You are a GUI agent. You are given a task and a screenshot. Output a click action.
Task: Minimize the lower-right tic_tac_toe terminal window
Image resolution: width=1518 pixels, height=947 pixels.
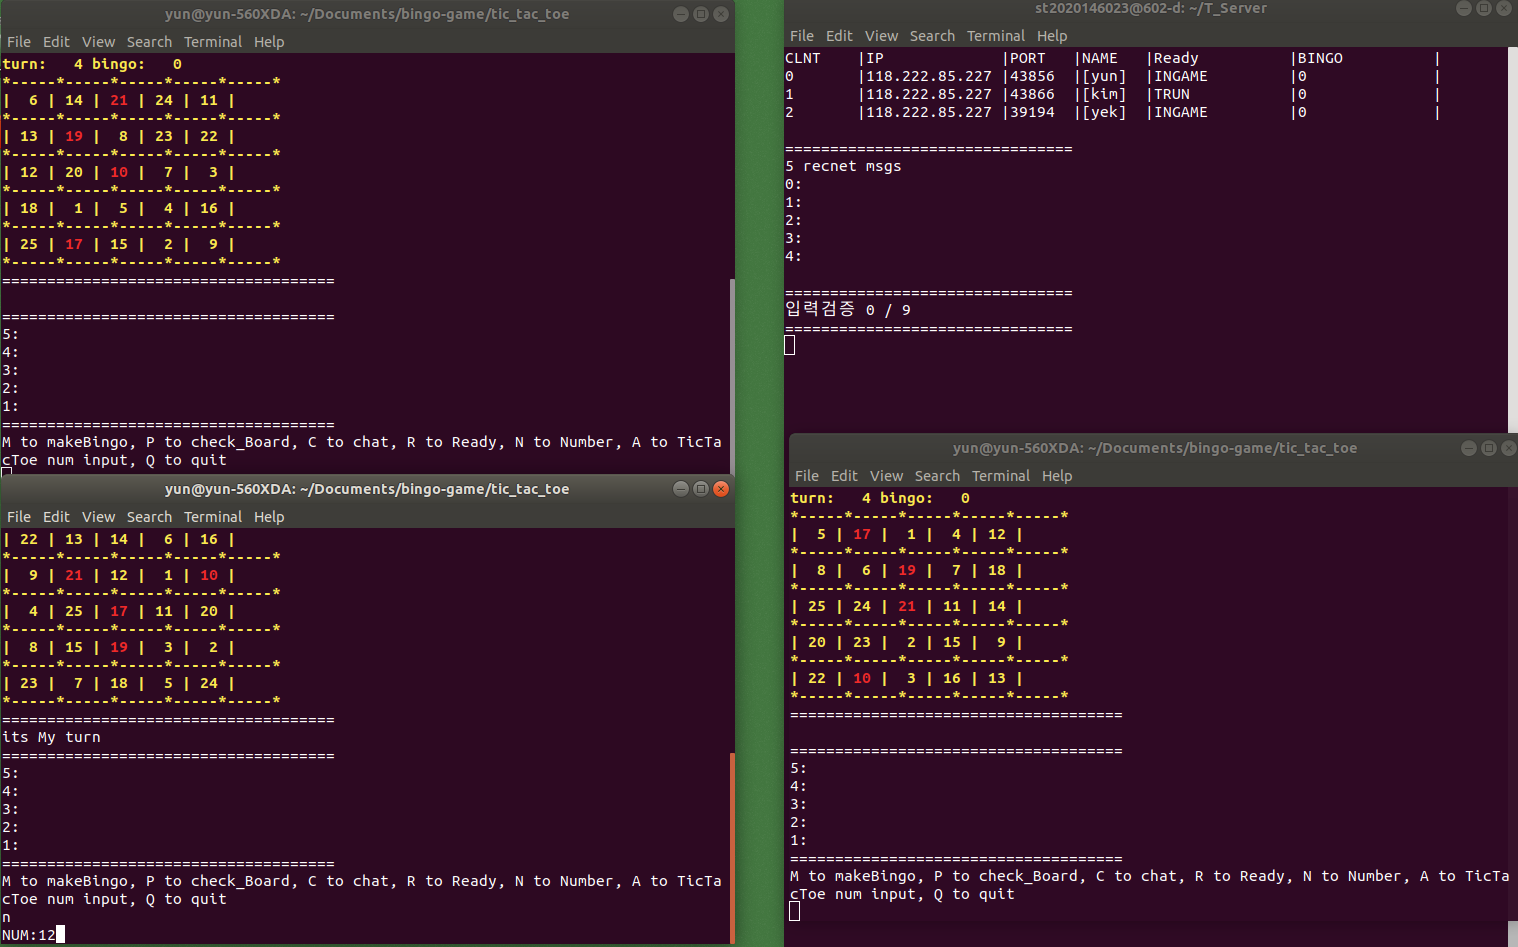1469,448
